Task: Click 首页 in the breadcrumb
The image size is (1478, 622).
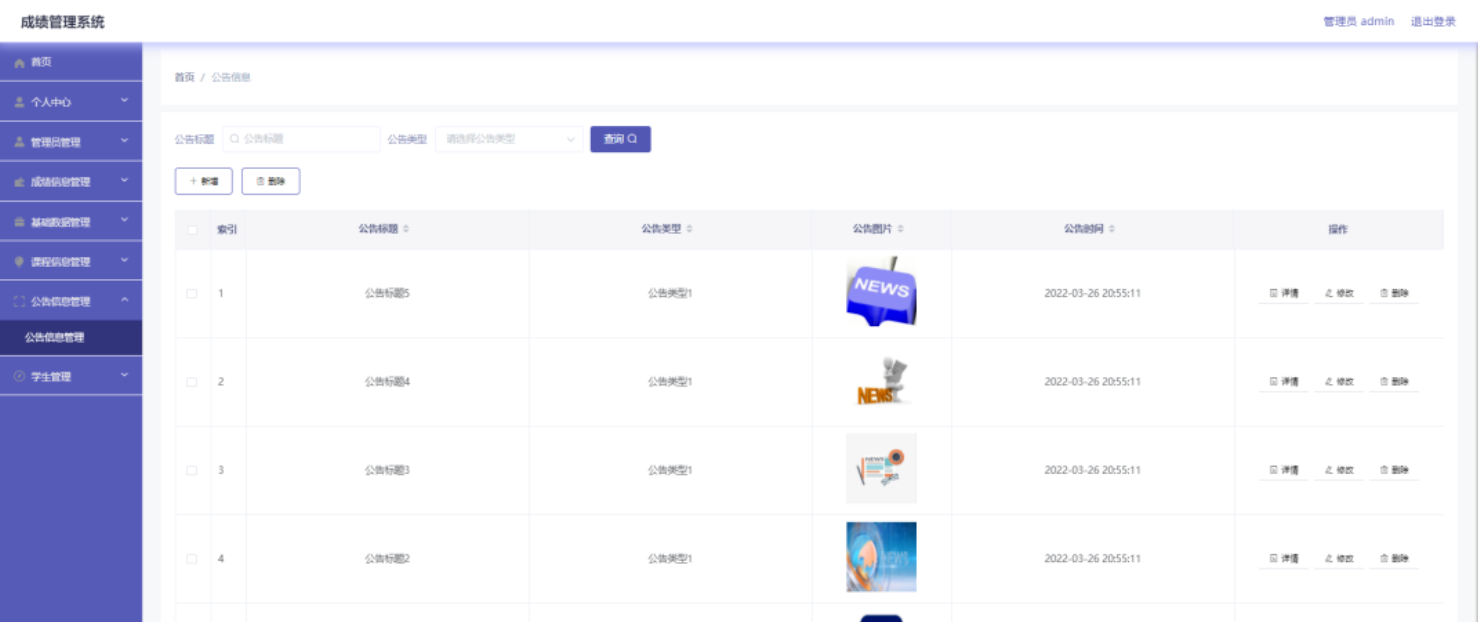Action: tap(184, 77)
